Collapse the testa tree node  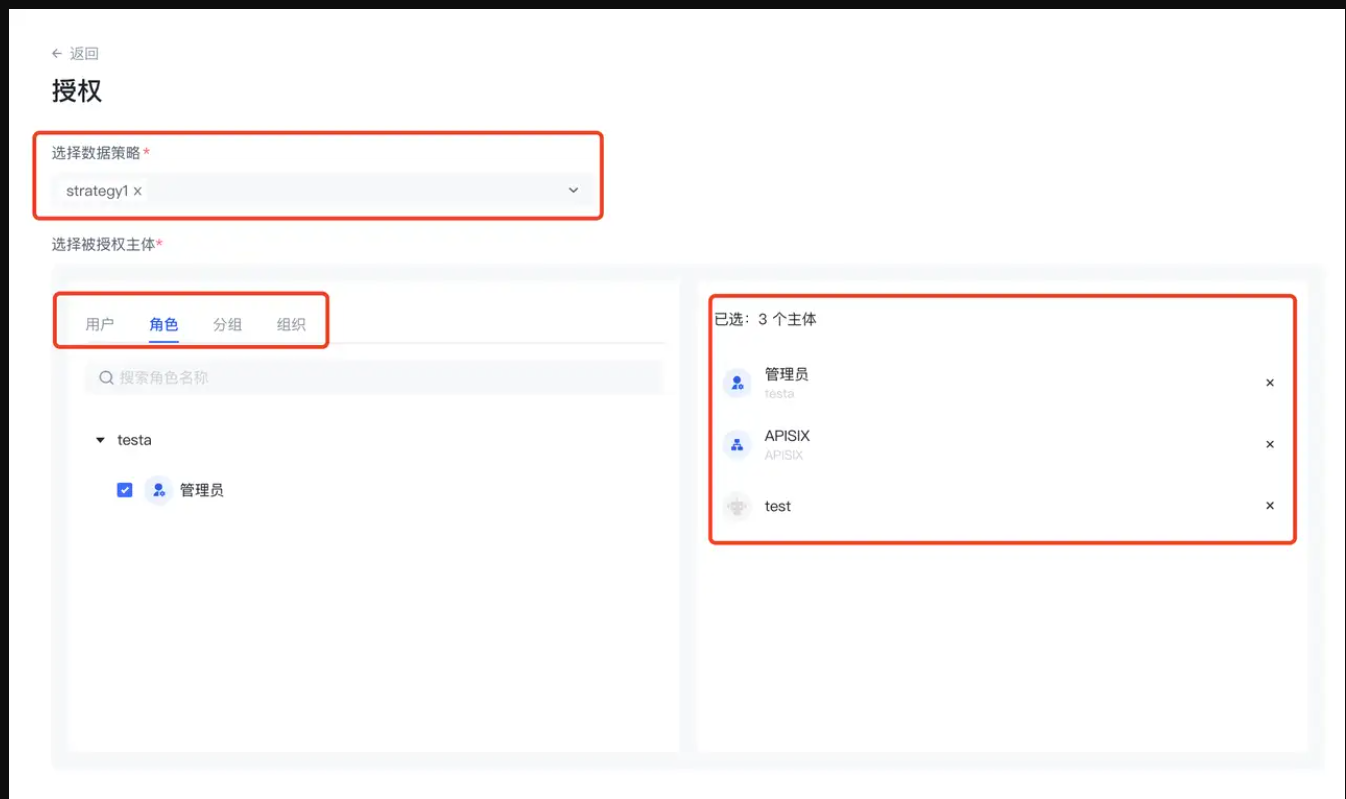click(x=100, y=440)
